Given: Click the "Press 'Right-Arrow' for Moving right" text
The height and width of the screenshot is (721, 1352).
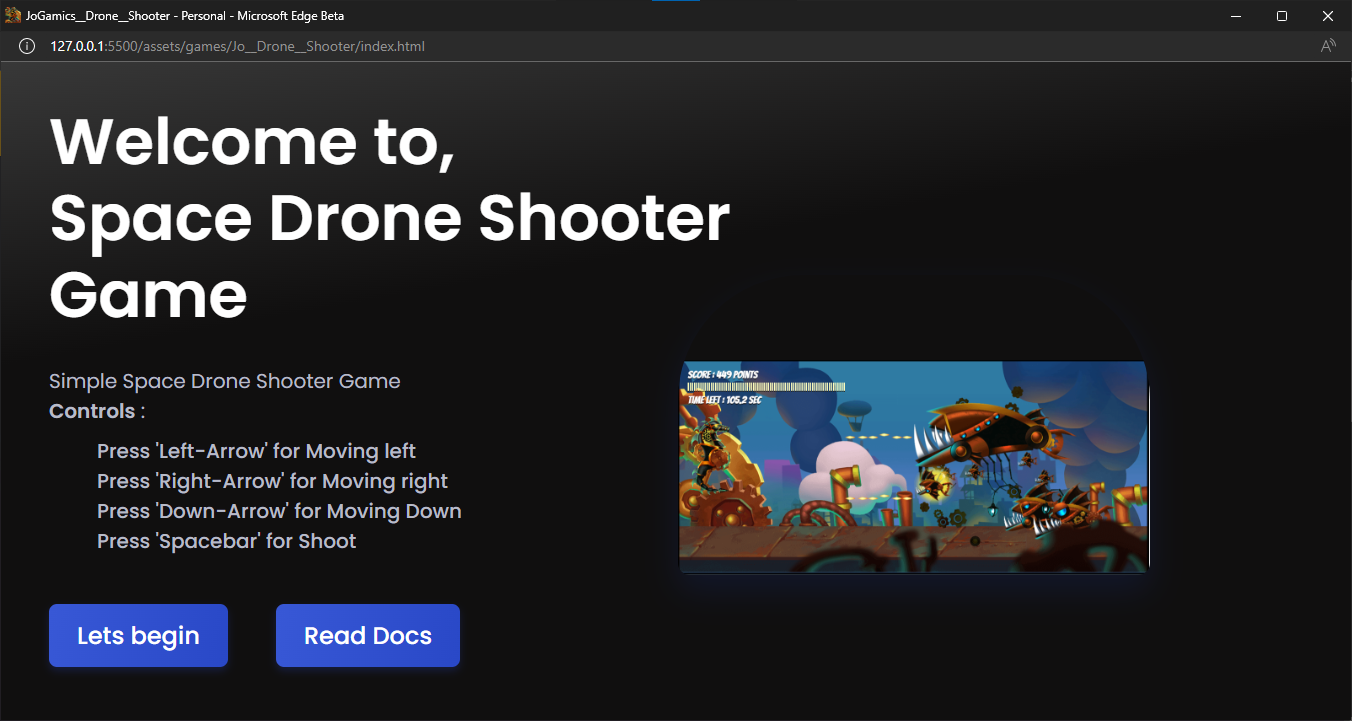Looking at the screenshot, I should (272, 481).
